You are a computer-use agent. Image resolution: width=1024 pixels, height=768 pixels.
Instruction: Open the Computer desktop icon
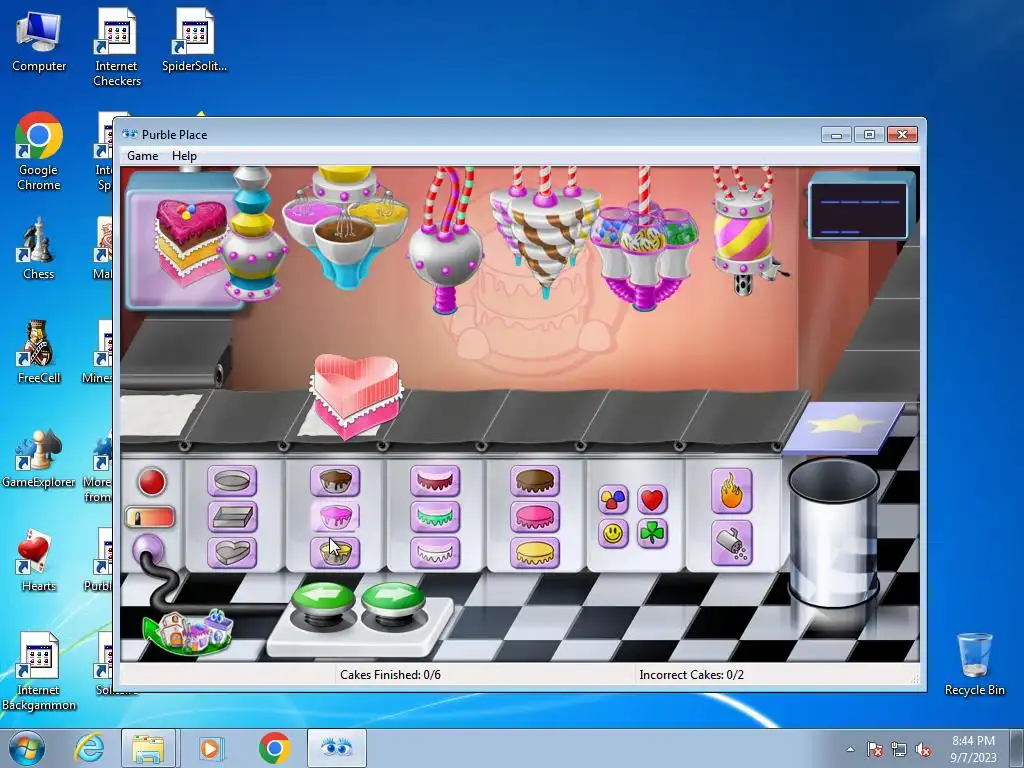coord(39,40)
